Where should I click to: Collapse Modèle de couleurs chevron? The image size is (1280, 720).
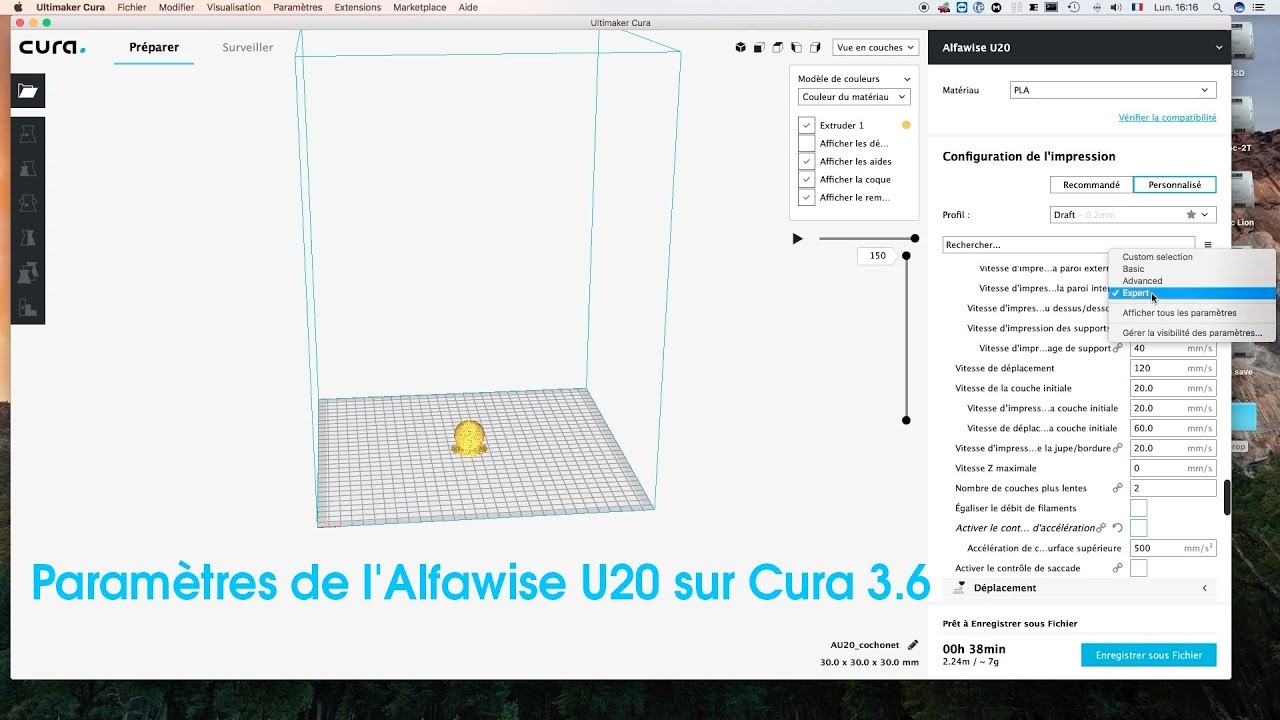(x=907, y=79)
